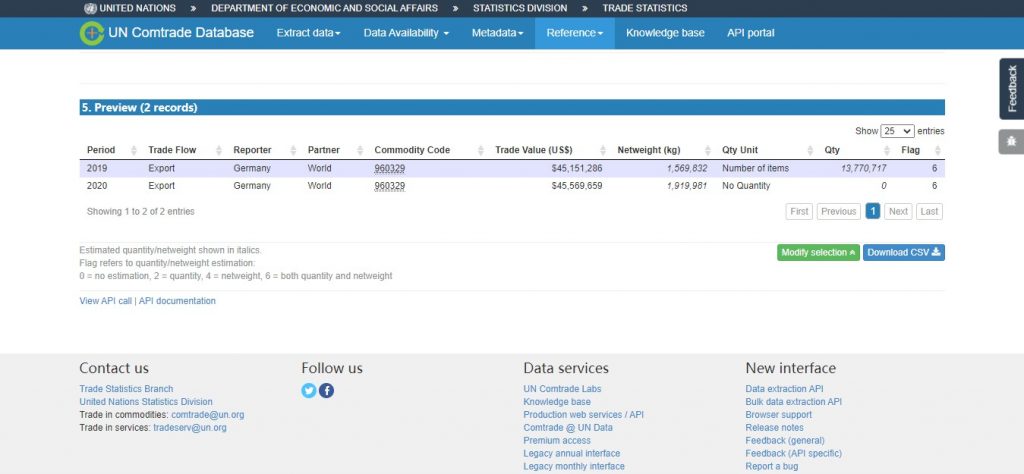Click the Last pagination button
The width and height of the screenshot is (1024, 474).
pyautogui.click(x=929, y=212)
